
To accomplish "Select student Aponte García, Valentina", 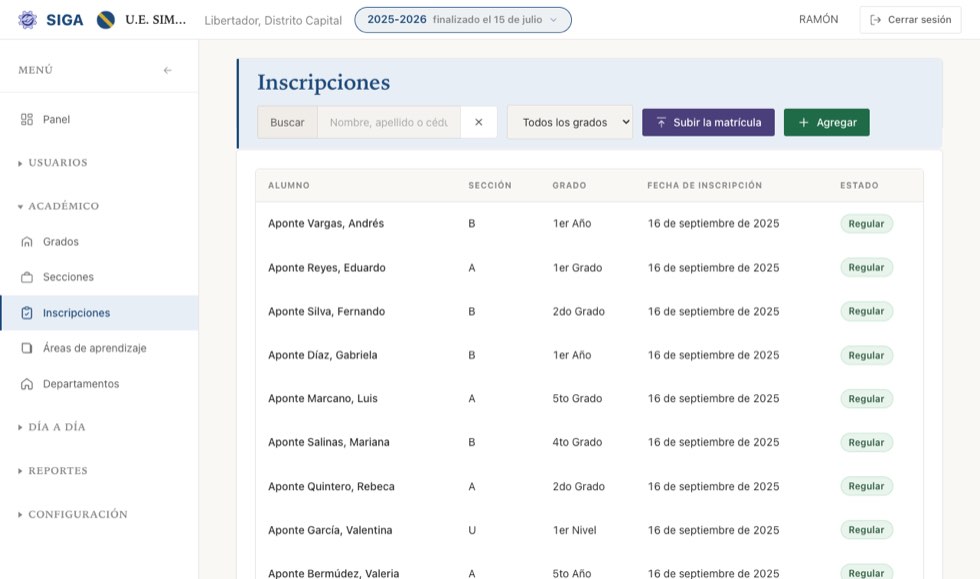I will [330, 530].
